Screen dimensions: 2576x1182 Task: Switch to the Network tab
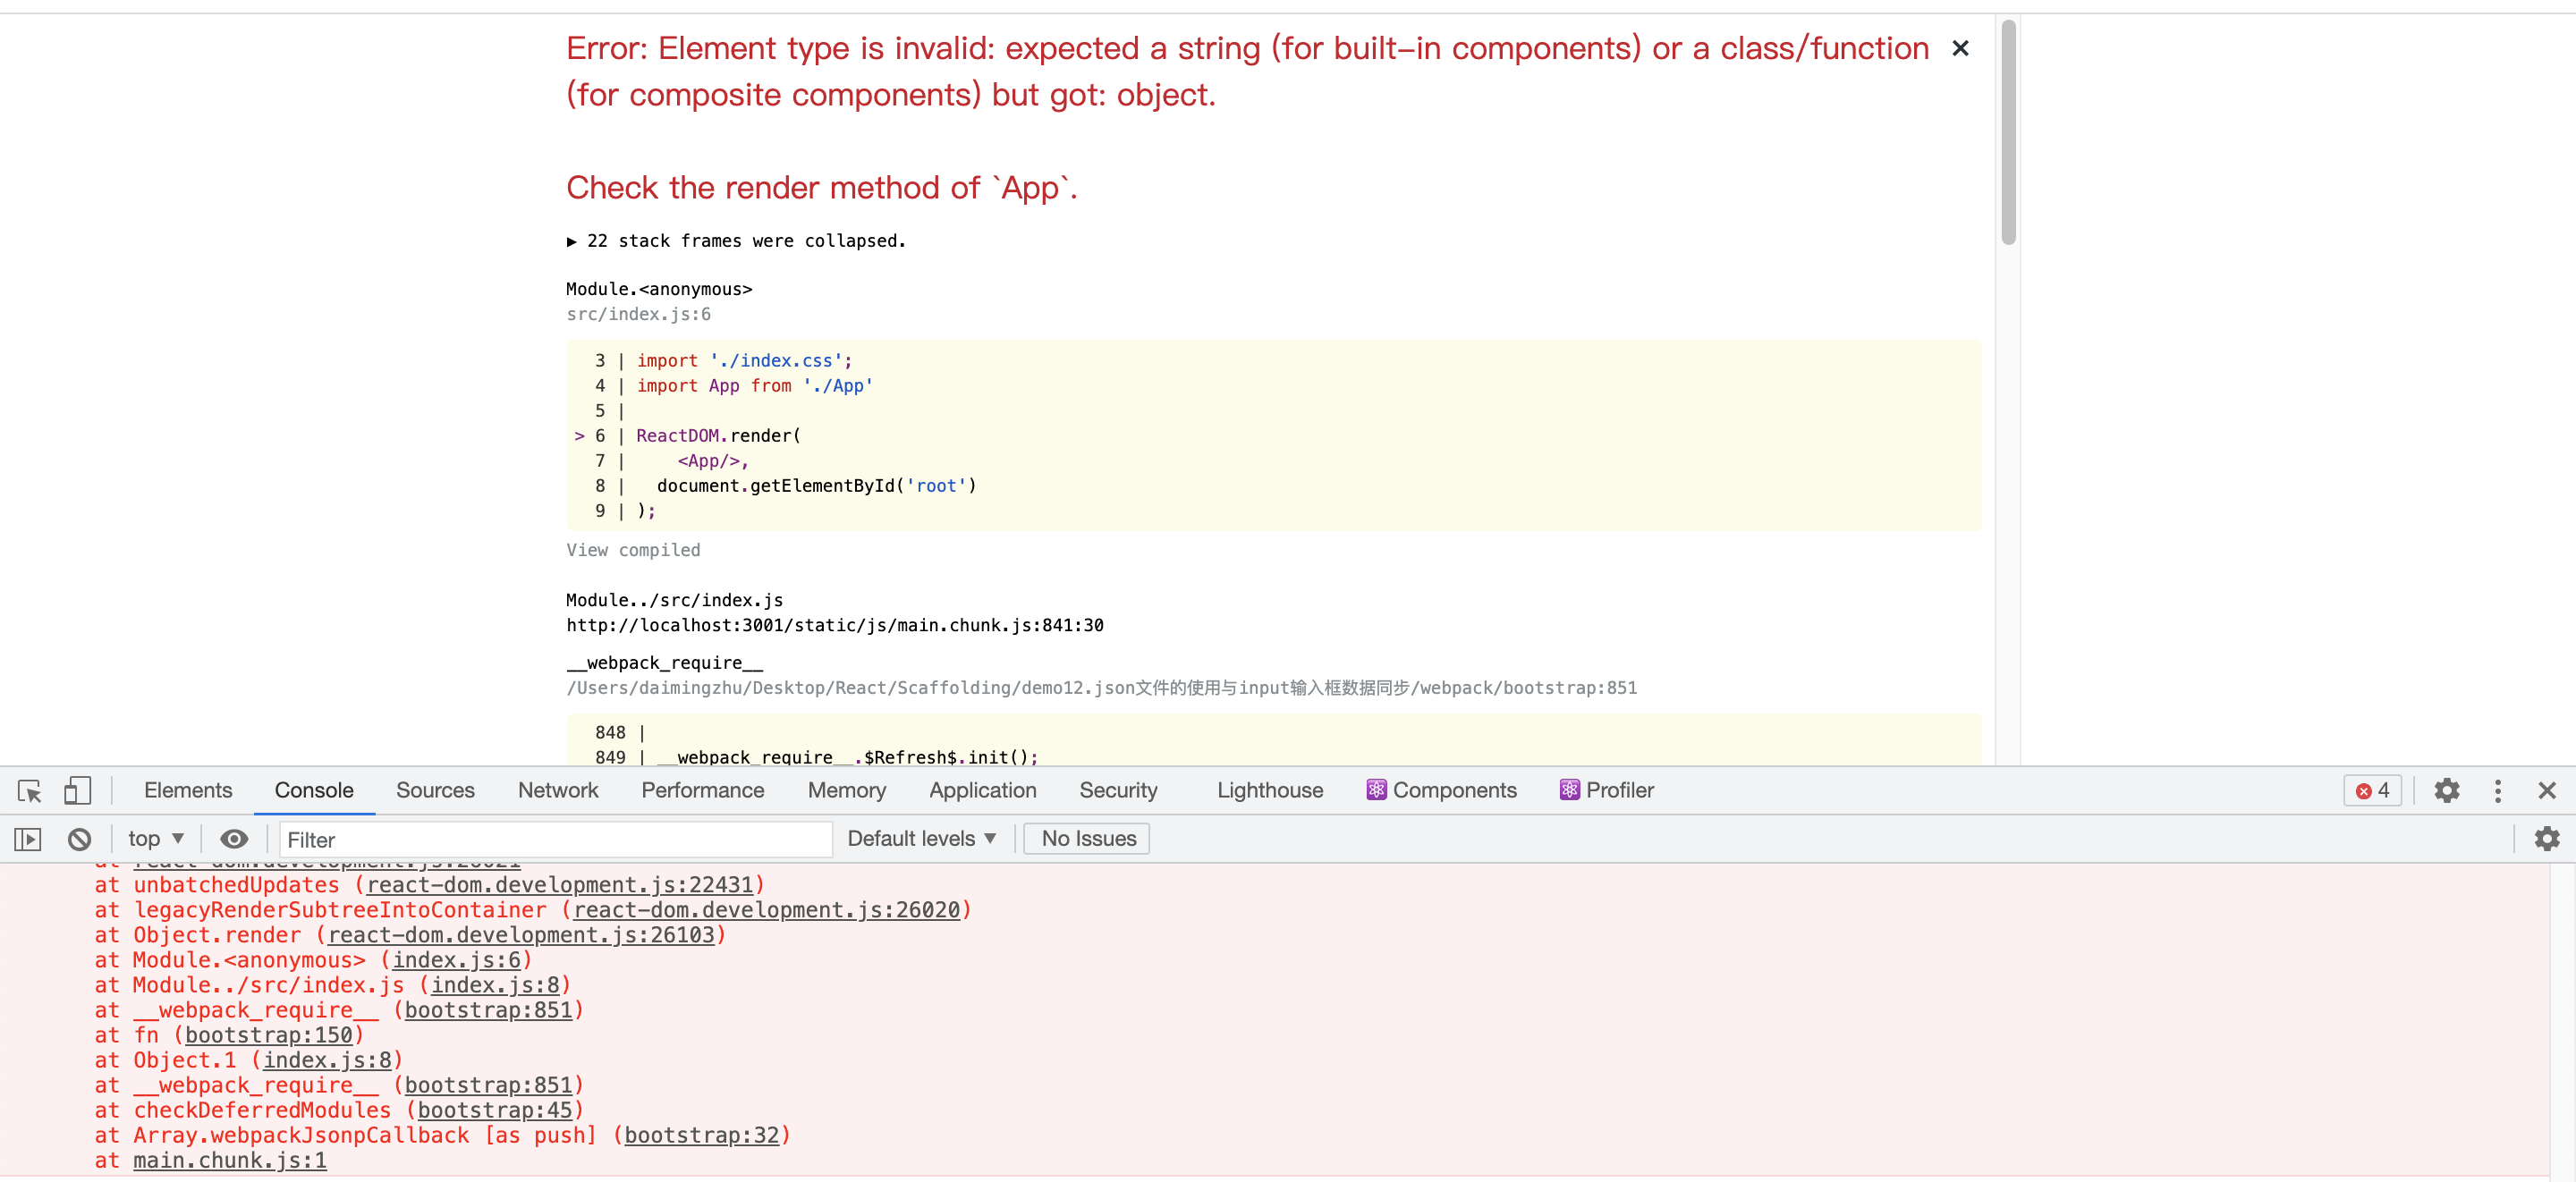558,790
